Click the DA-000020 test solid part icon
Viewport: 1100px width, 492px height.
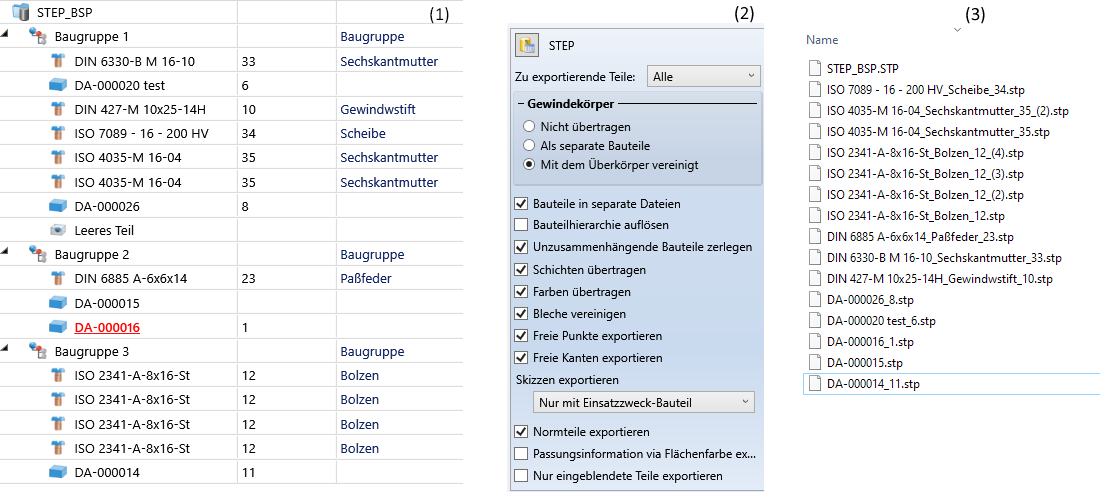coord(58,85)
